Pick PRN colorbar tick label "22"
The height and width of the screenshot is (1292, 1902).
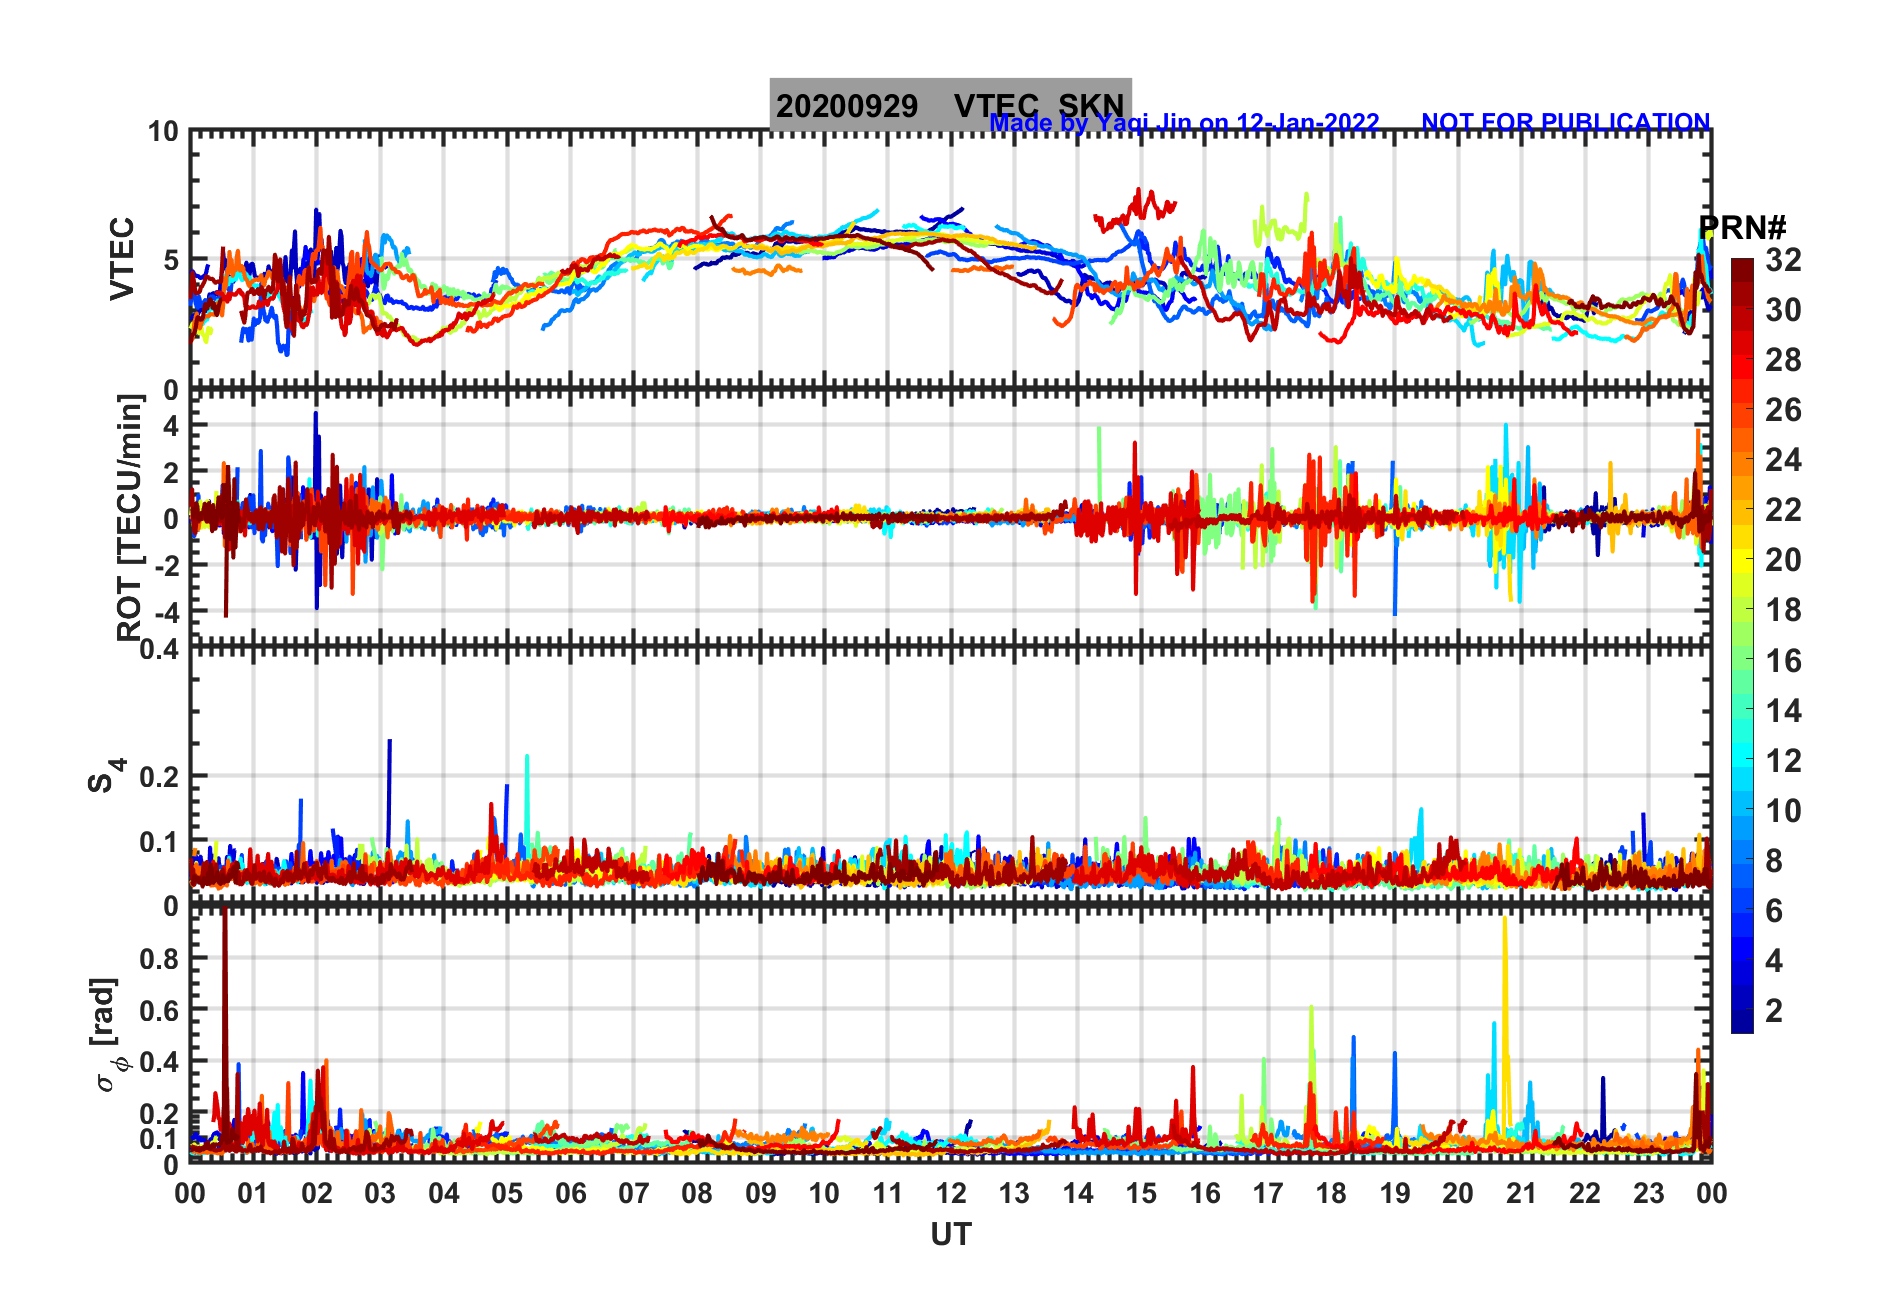coord(1783,510)
